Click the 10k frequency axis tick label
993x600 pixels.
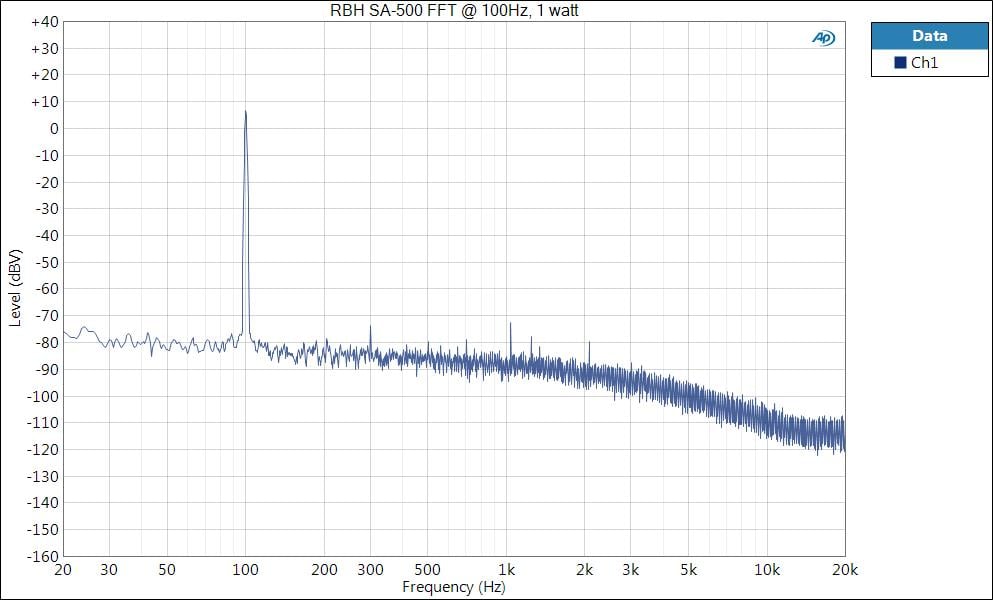tap(766, 570)
